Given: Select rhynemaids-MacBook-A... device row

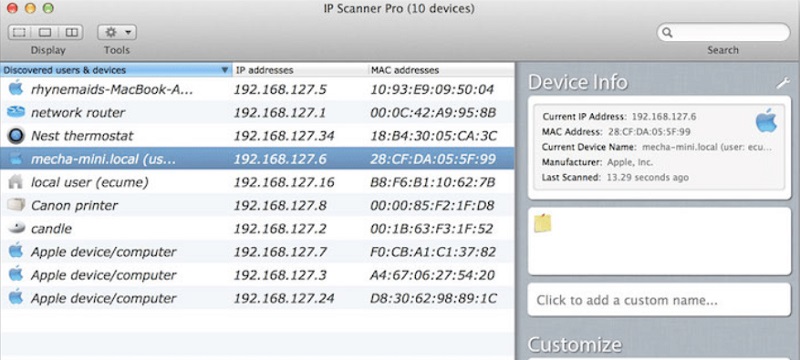Looking at the screenshot, I should (x=257, y=89).
